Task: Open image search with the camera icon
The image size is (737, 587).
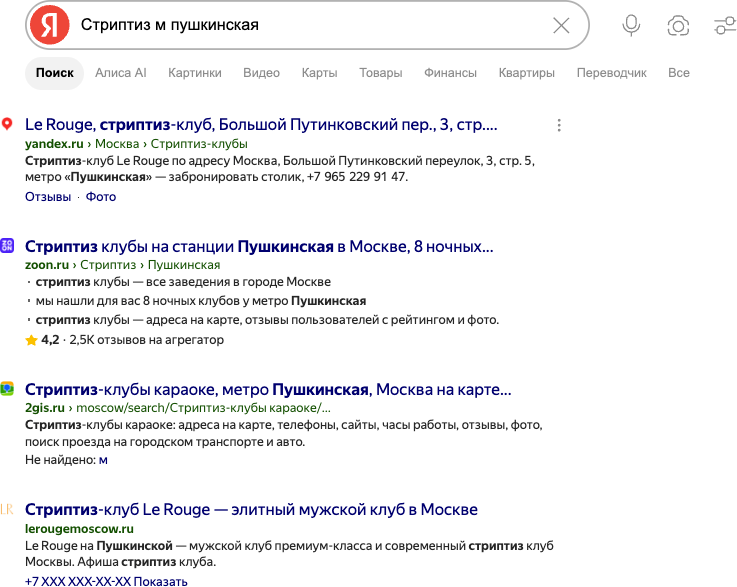Action: [x=678, y=25]
